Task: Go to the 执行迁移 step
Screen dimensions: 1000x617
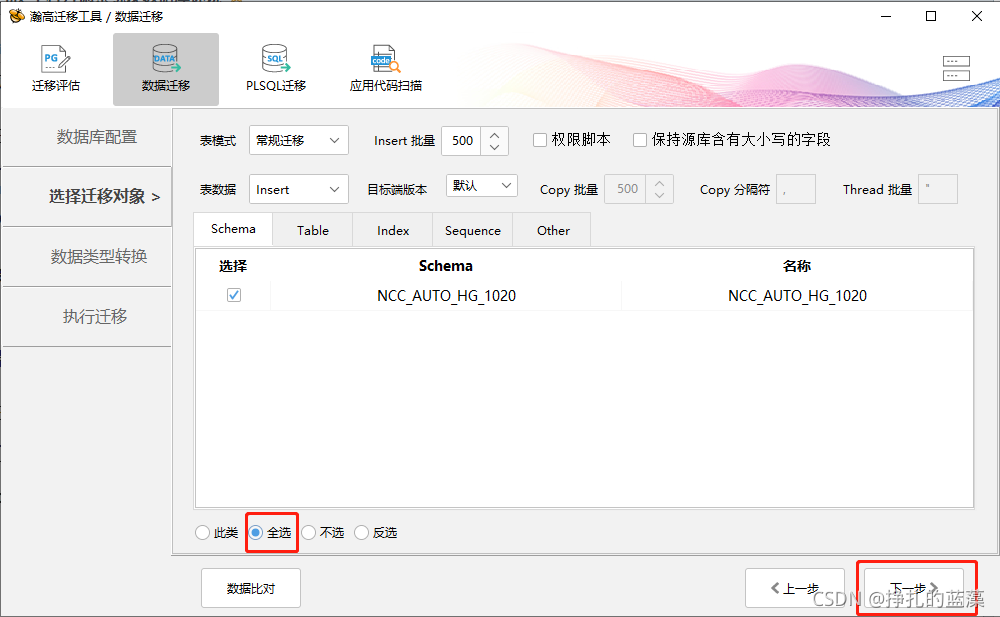Action: (87, 316)
